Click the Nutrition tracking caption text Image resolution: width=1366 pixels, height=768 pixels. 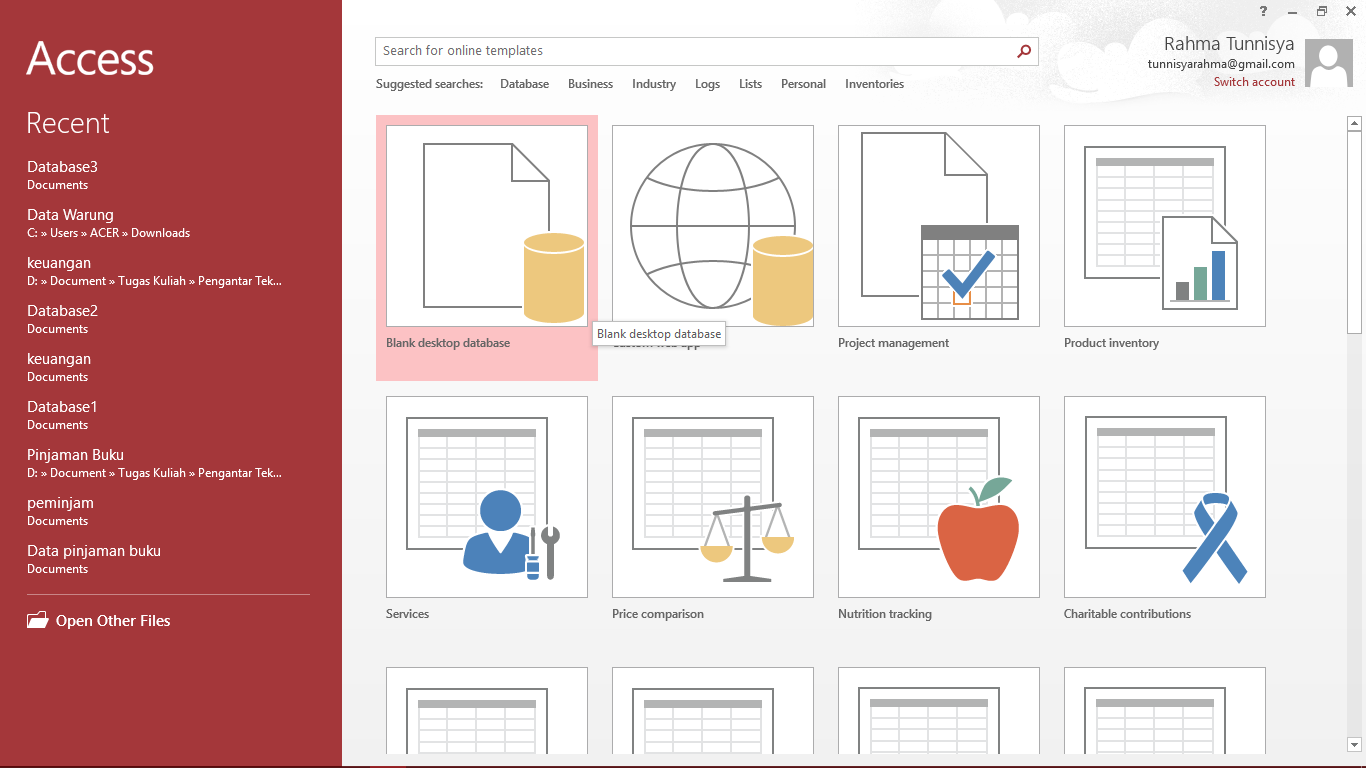point(885,614)
